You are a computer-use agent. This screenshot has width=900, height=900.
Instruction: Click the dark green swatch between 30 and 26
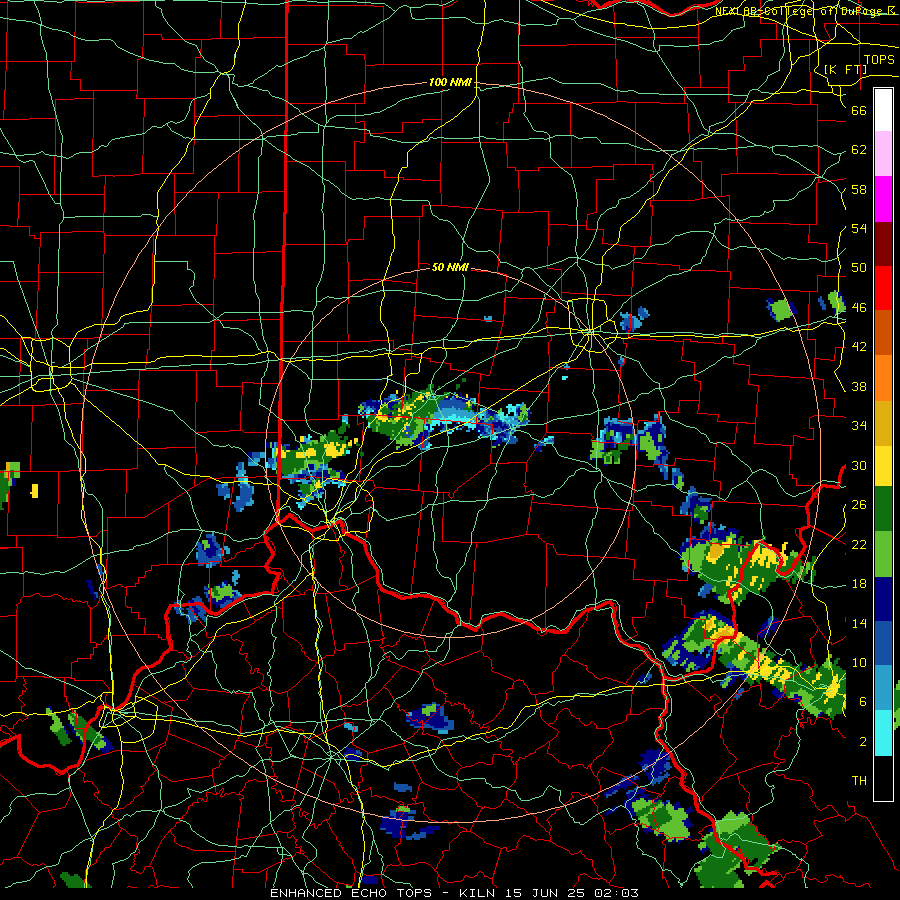pyautogui.click(x=883, y=509)
